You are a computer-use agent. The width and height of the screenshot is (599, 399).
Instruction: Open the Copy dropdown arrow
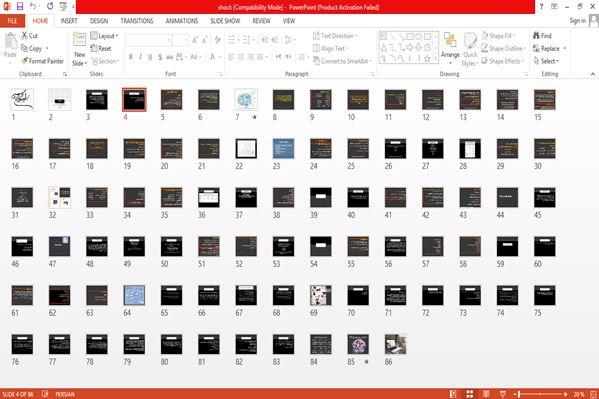47,49
